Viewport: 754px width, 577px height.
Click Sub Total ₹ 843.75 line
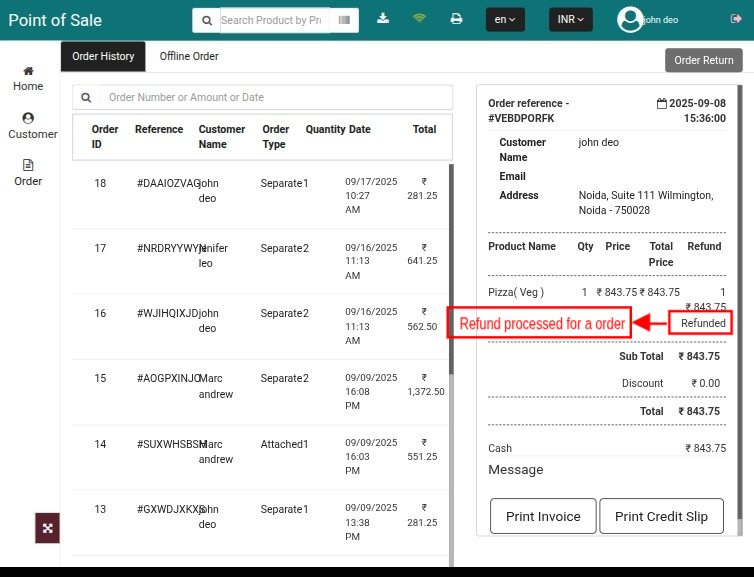click(x=669, y=356)
